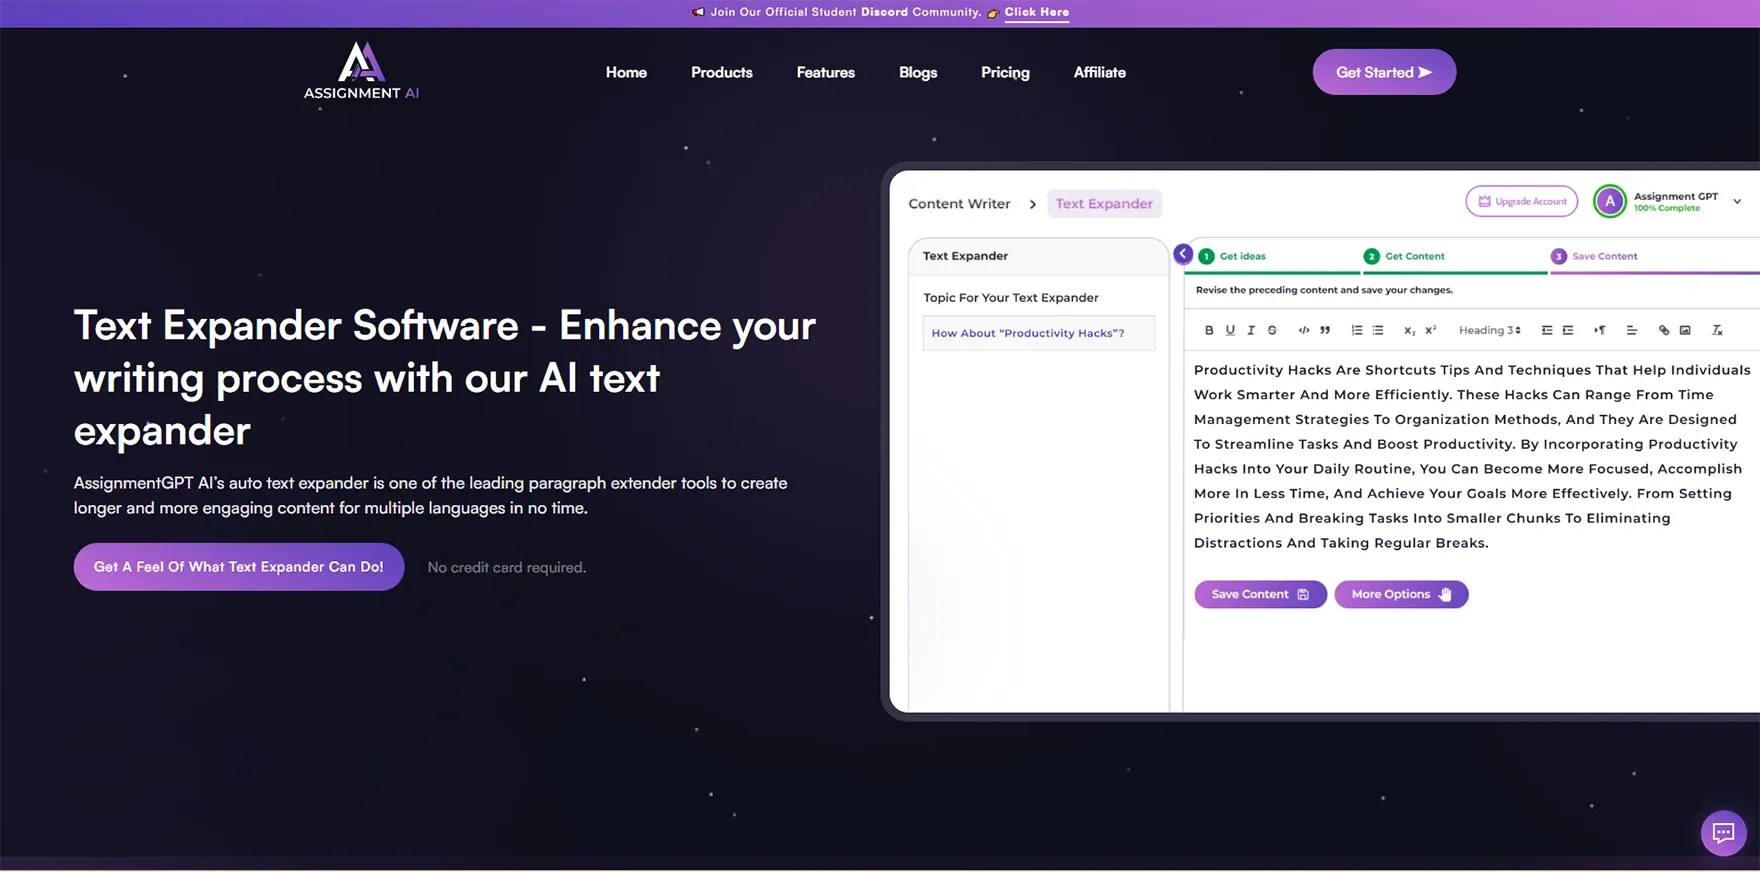Screen dimensions: 1760x872
Task: Click the '100% Complete' status text
Action: coord(1666,208)
